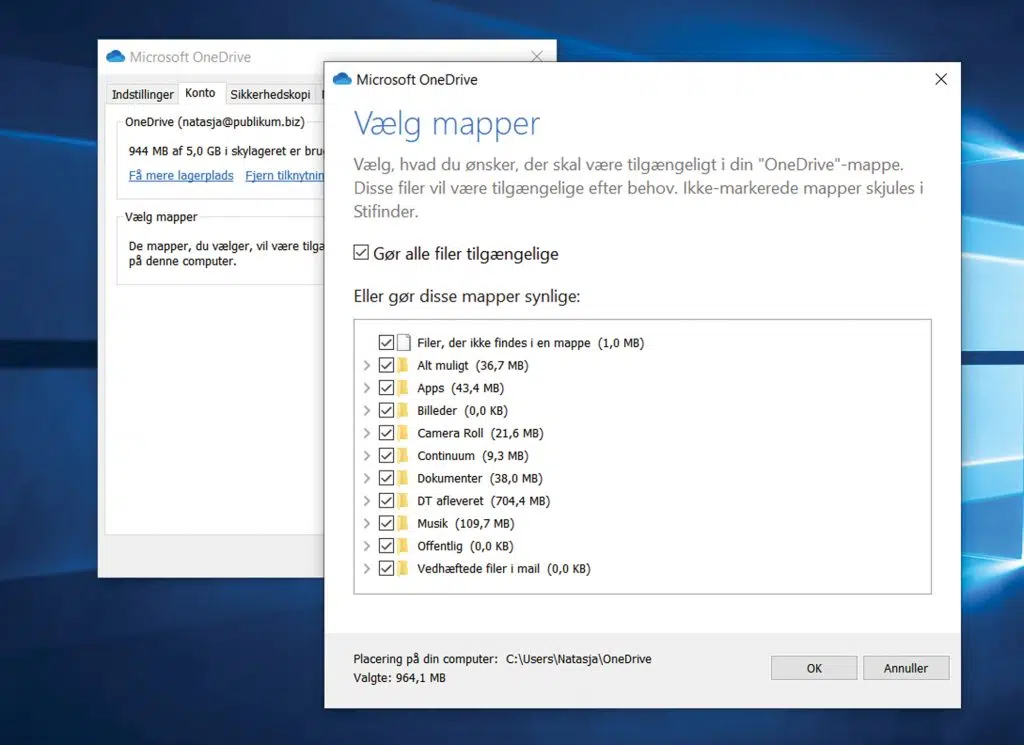The image size is (1024, 745).
Task: Click the Camera Roll folder icon
Action: tap(403, 433)
